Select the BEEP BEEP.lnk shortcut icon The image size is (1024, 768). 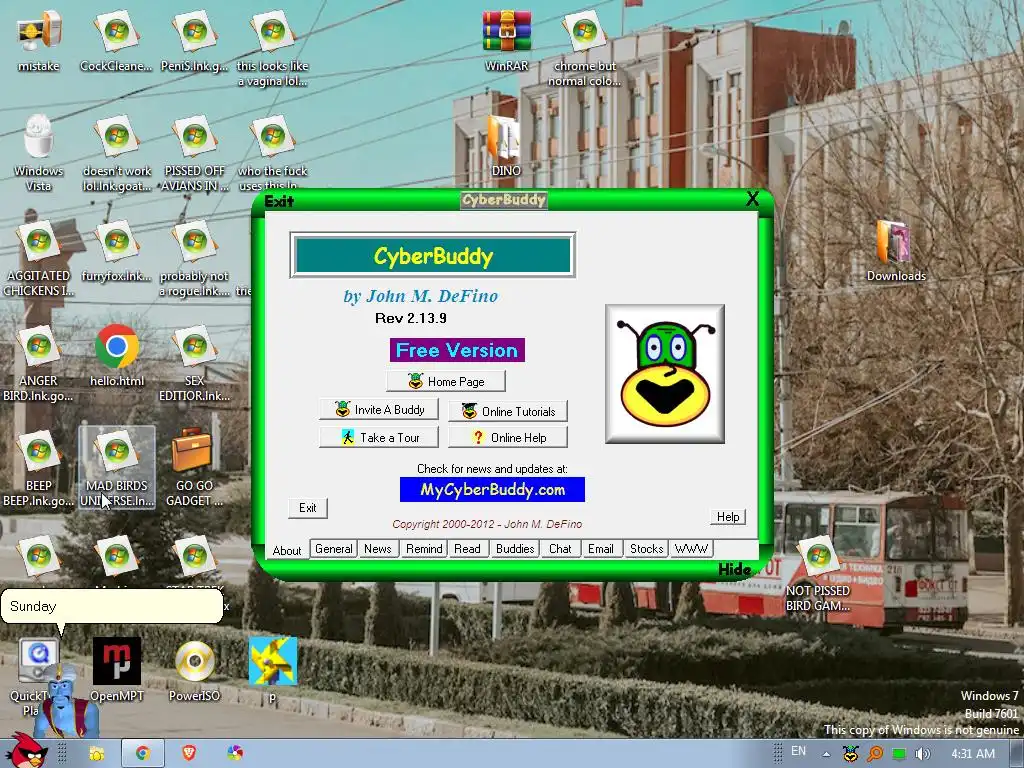tap(38, 468)
